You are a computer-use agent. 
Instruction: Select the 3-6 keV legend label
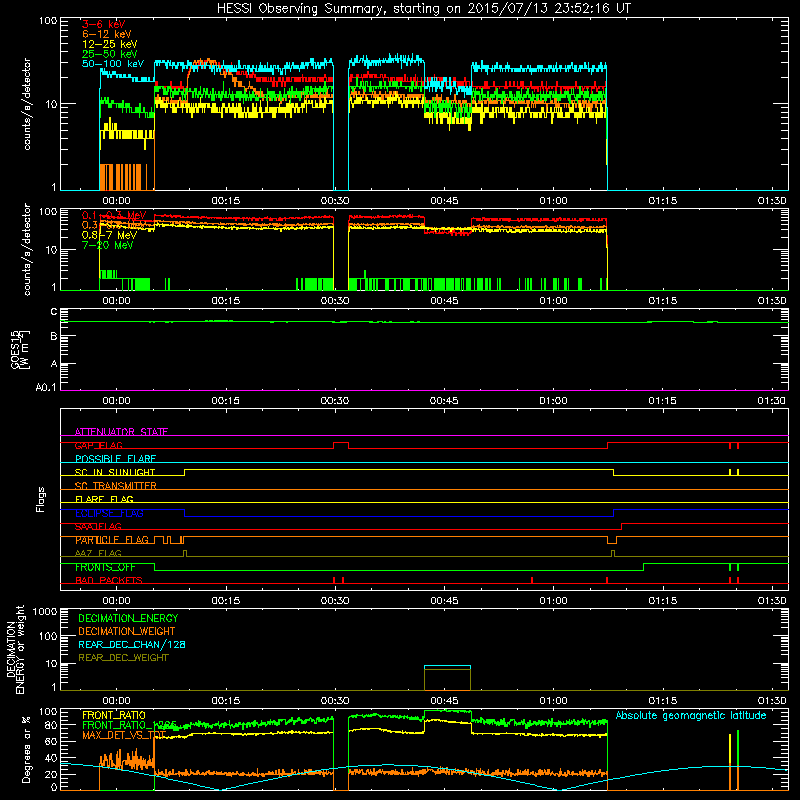(x=104, y=24)
